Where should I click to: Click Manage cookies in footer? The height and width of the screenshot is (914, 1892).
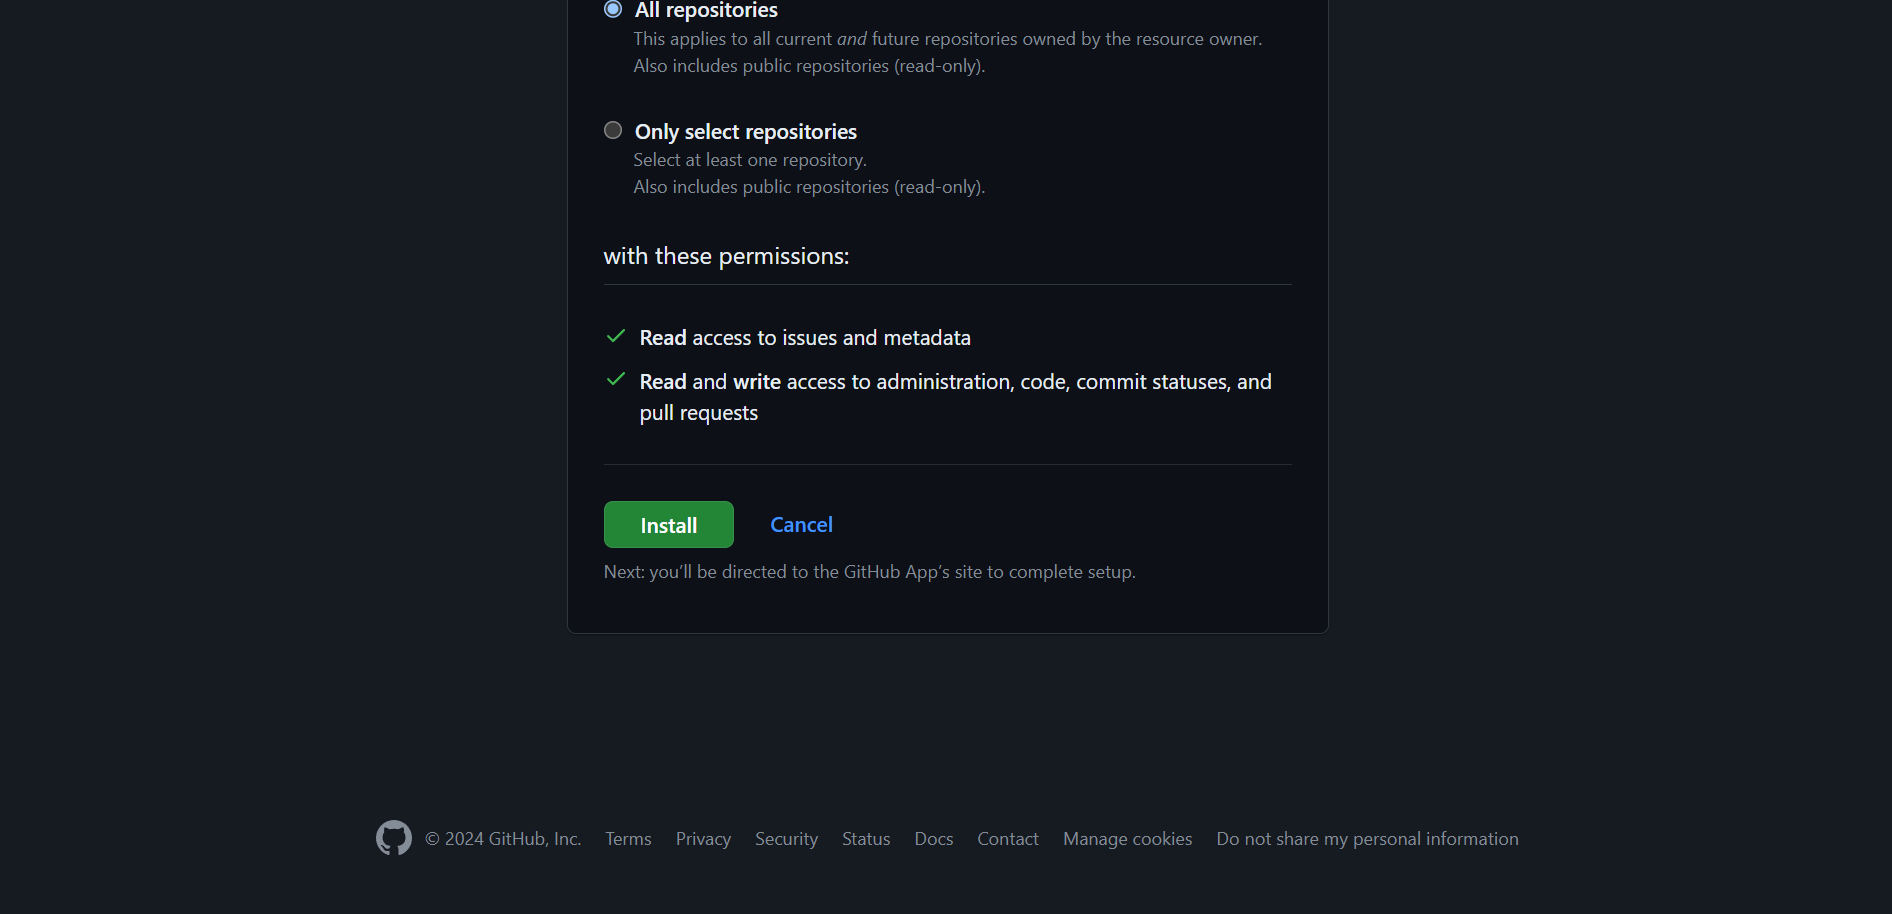(x=1127, y=838)
